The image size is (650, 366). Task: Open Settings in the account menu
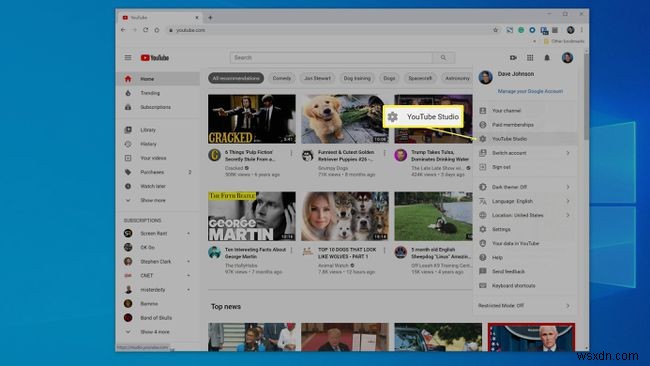coord(525,229)
